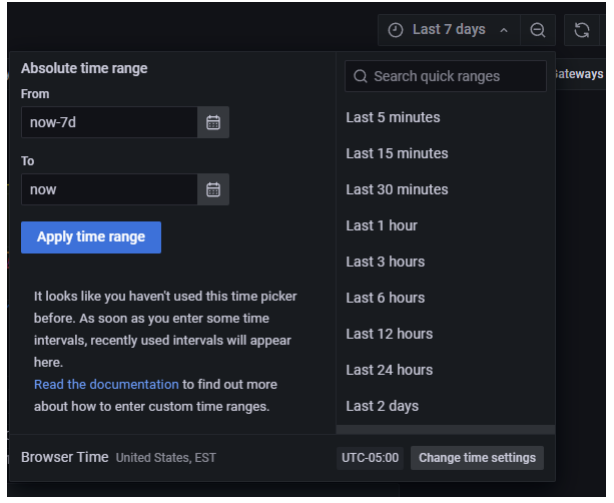This screenshot has height=503, width=614.
Task: Click the search magnifier icon
Action: coord(360,76)
